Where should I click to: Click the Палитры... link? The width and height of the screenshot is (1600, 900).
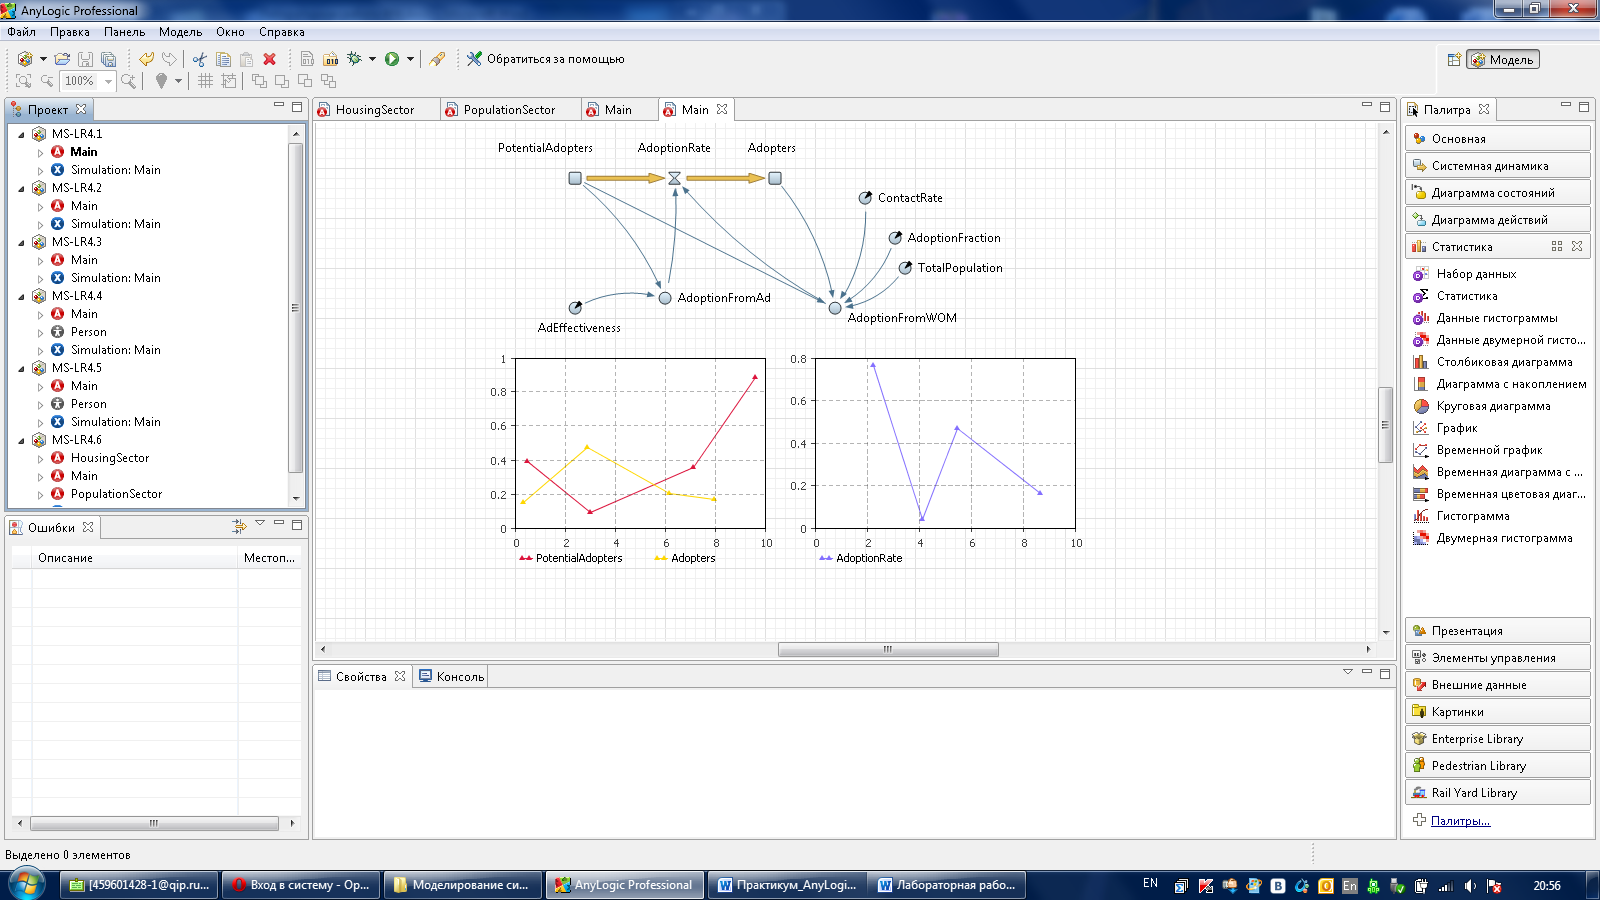click(x=1460, y=821)
